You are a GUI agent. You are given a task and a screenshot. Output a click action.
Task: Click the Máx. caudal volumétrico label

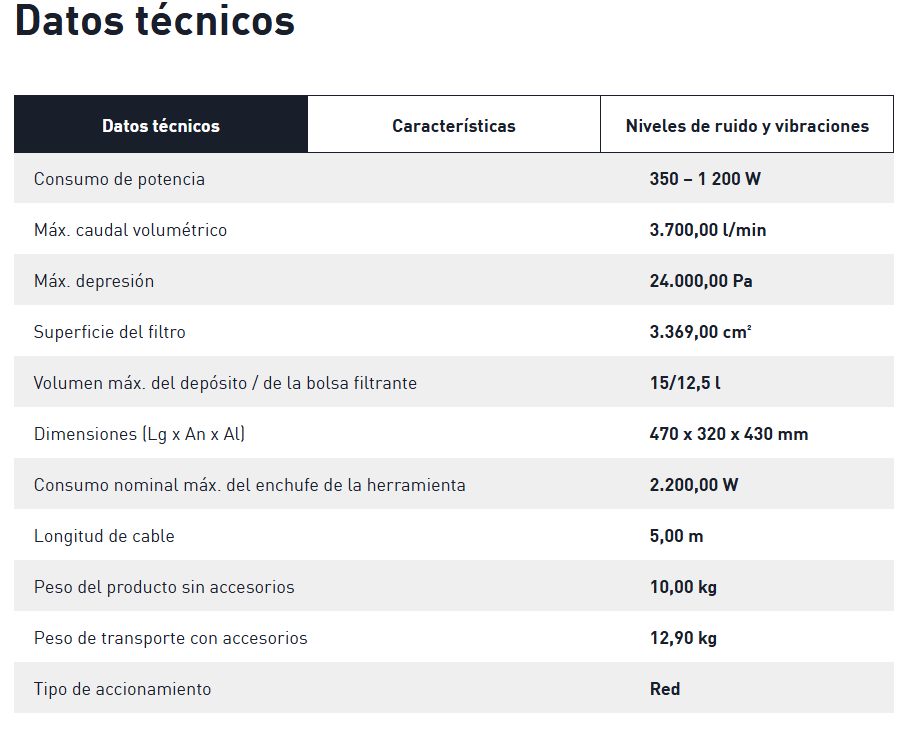pos(130,230)
